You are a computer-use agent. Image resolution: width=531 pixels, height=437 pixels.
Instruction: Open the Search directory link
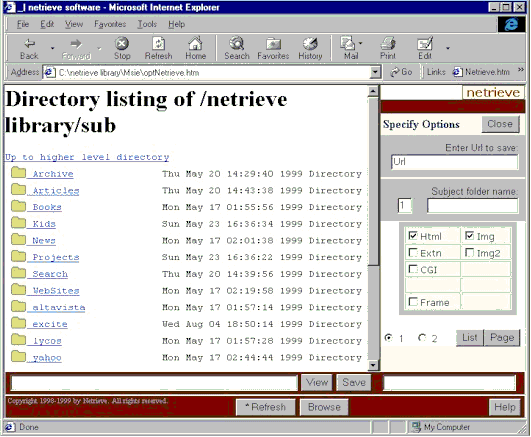click(50, 274)
